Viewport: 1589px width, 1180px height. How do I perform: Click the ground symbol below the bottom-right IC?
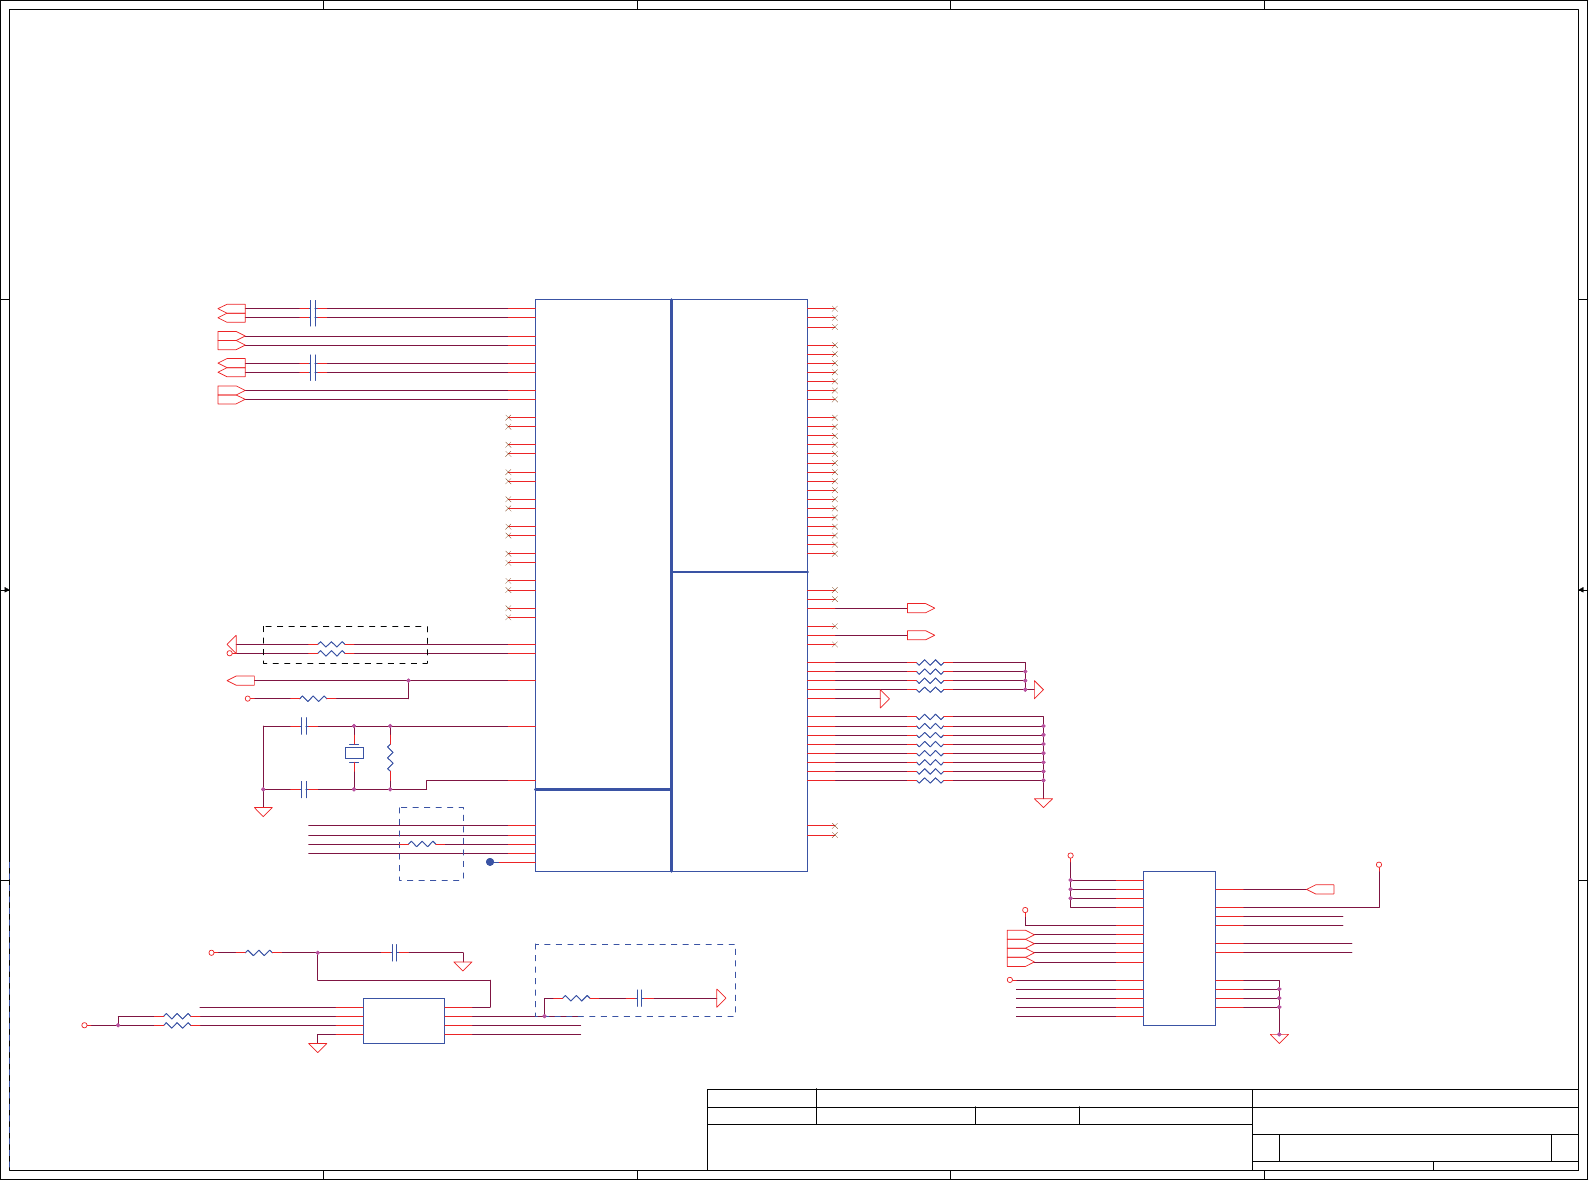(x=1279, y=1039)
